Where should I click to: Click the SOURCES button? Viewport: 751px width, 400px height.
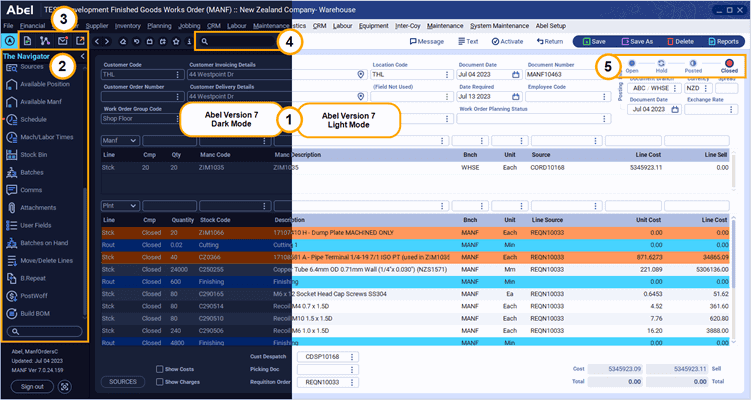point(123,381)
